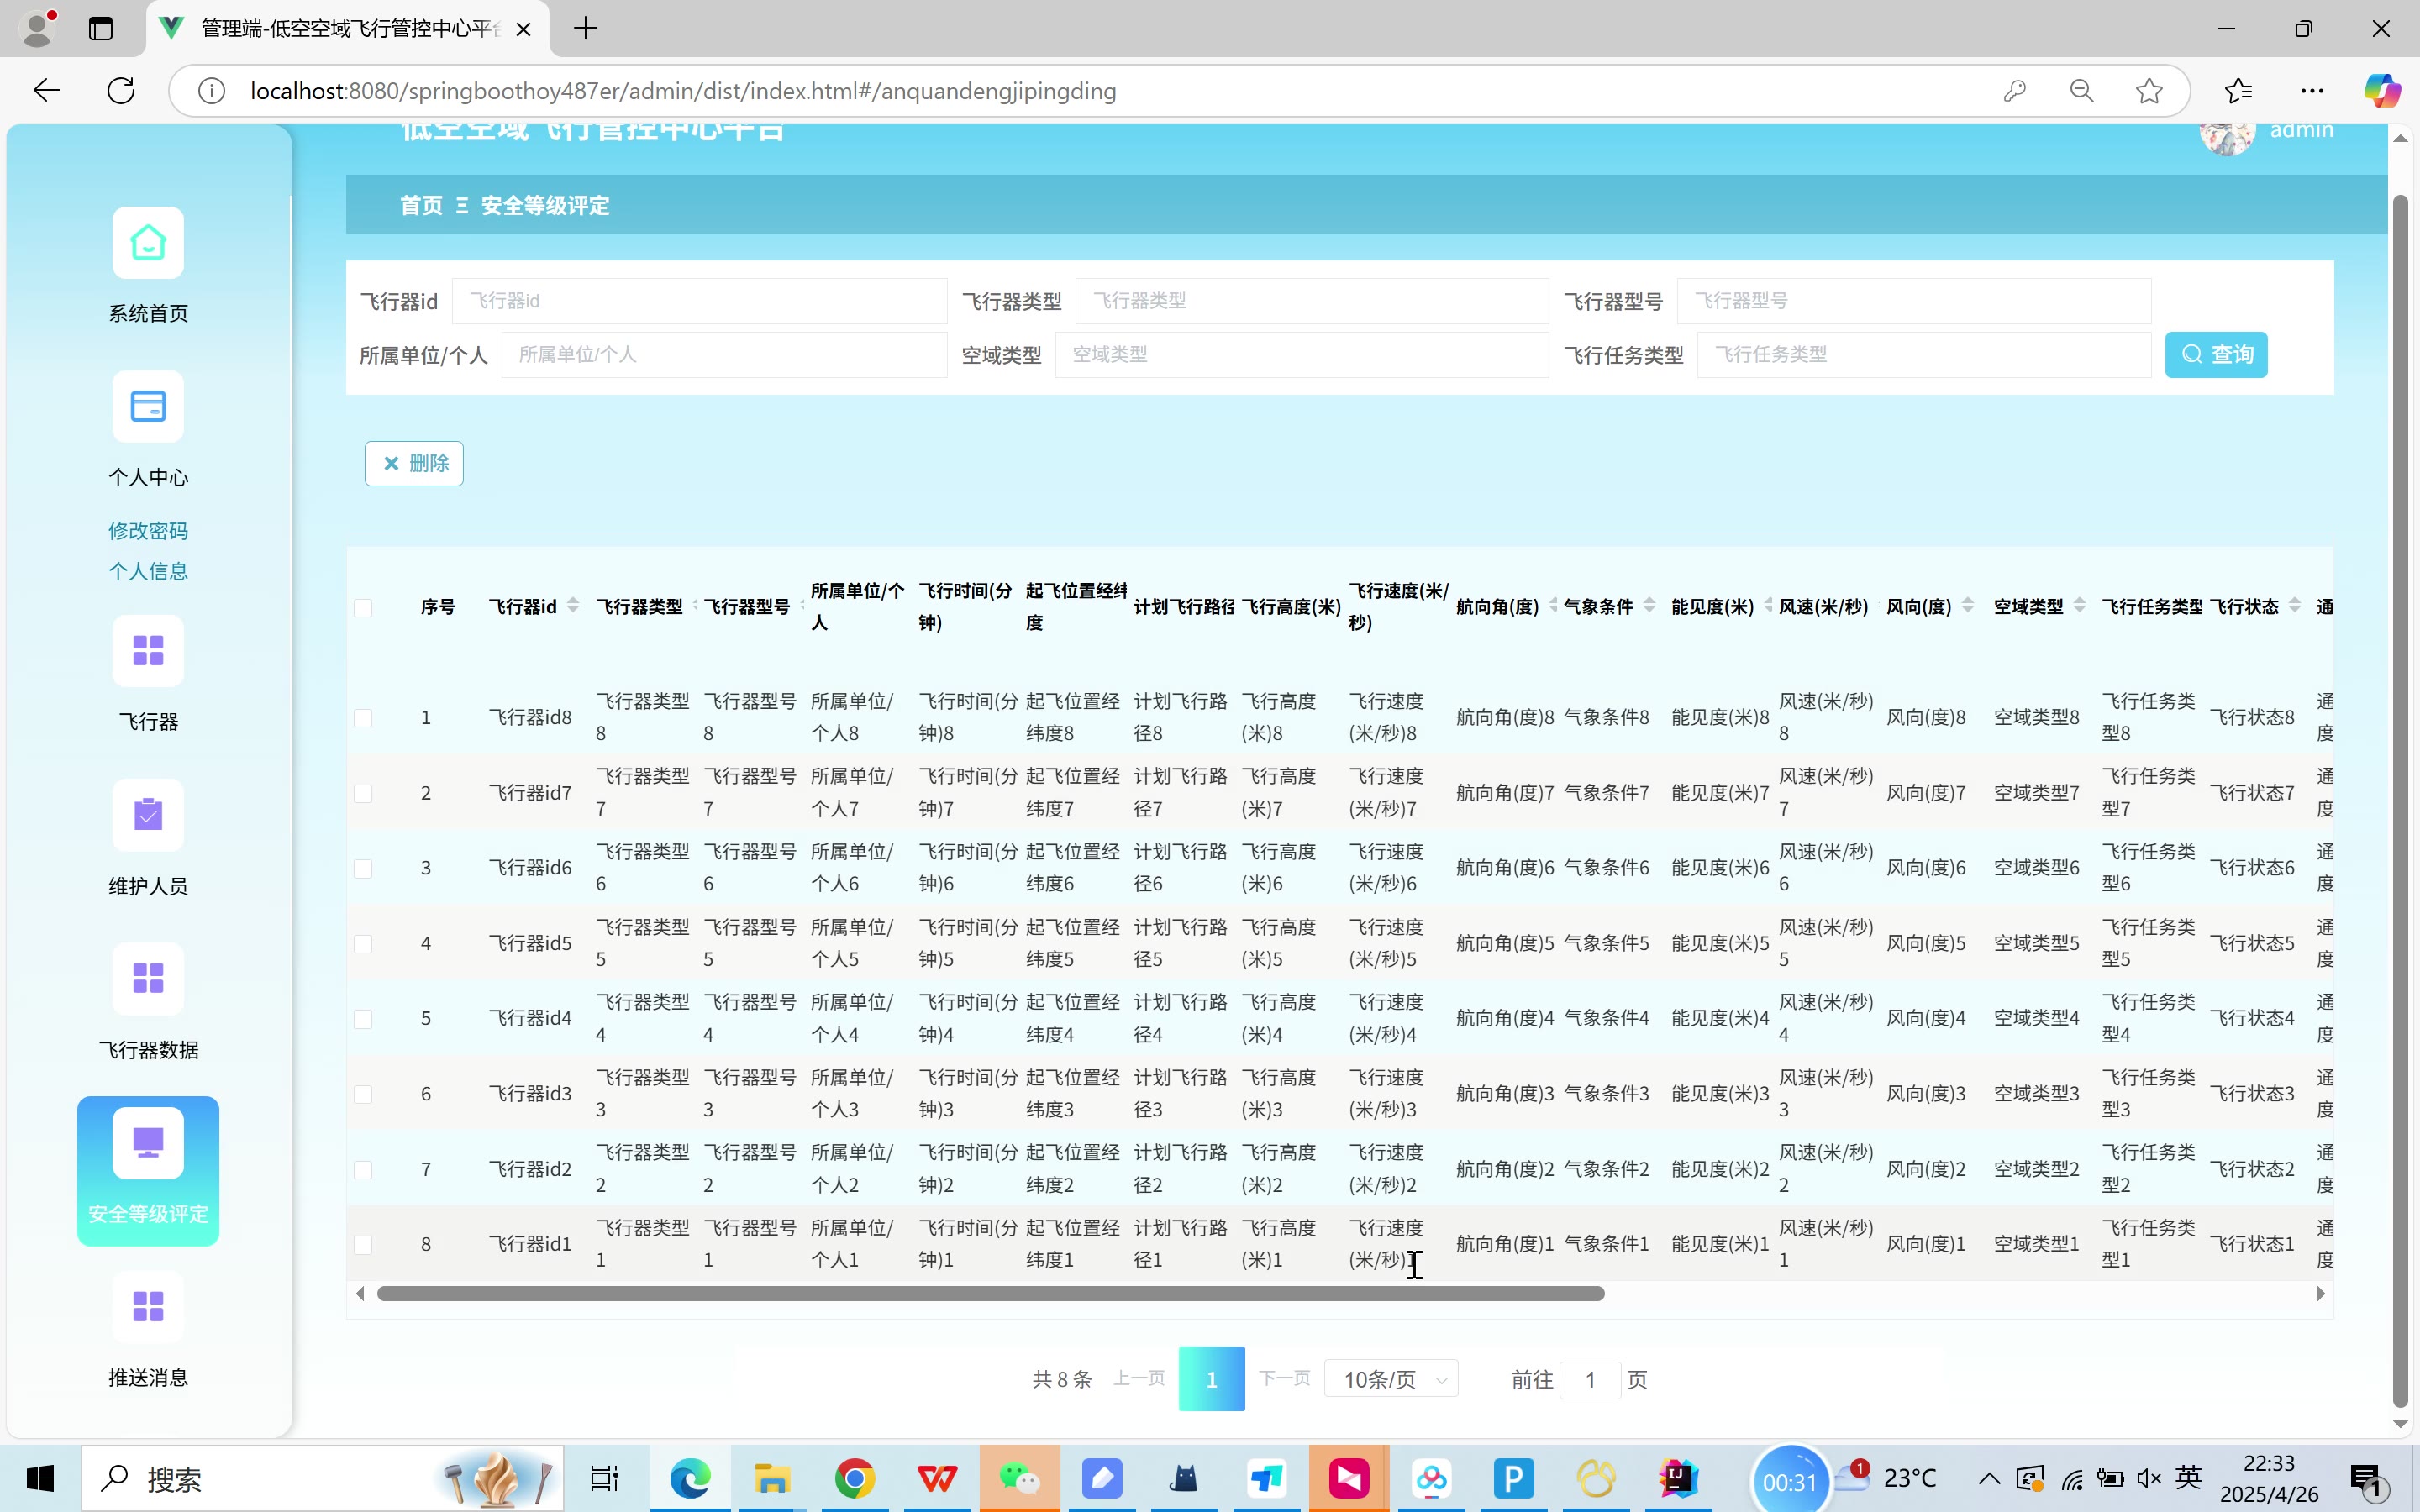Click the 安全等级评定 monitor icon
Screen dimensions: 2420x1512
(x=148, y=1143)
